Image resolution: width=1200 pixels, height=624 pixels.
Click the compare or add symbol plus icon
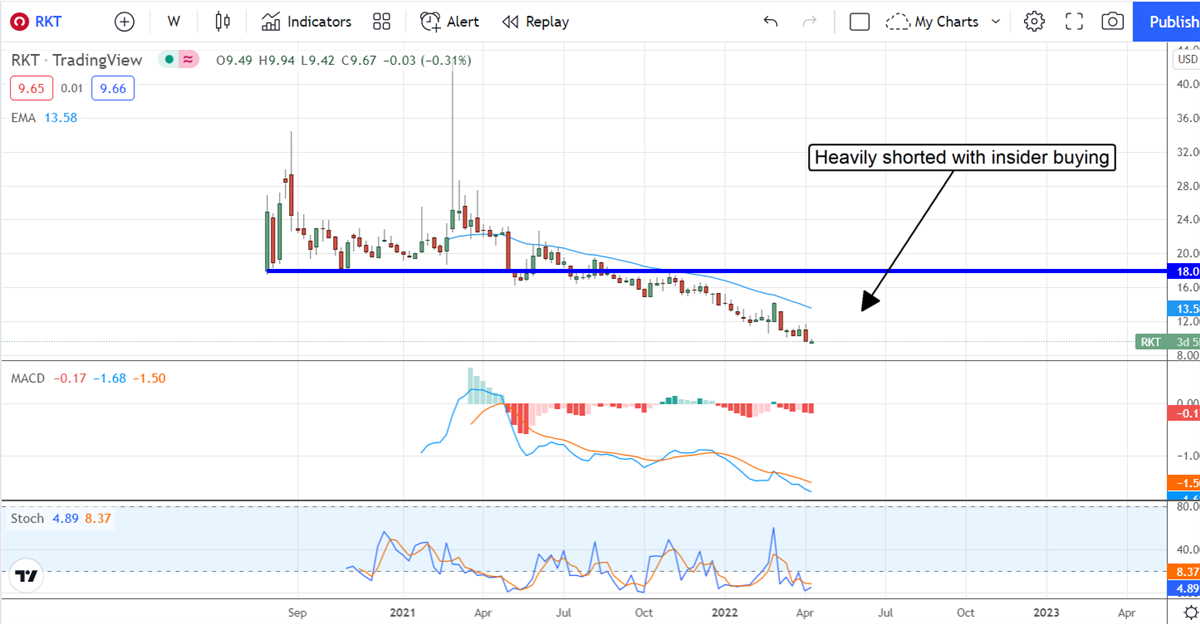tap(124, 21)
